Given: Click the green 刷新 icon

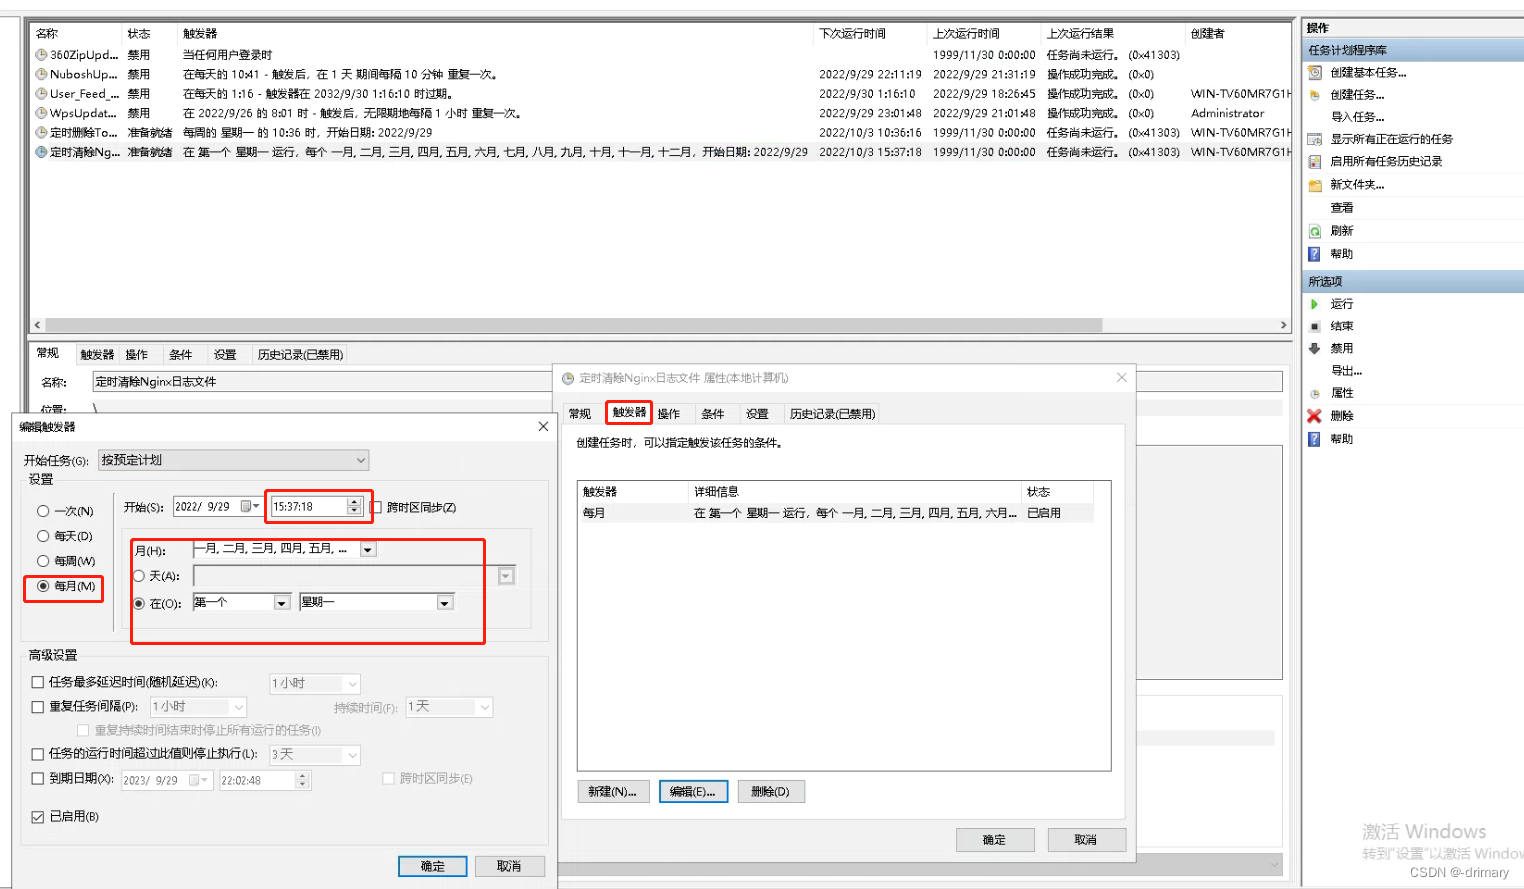Looking at the screenshot, I should coord(1315,231).
